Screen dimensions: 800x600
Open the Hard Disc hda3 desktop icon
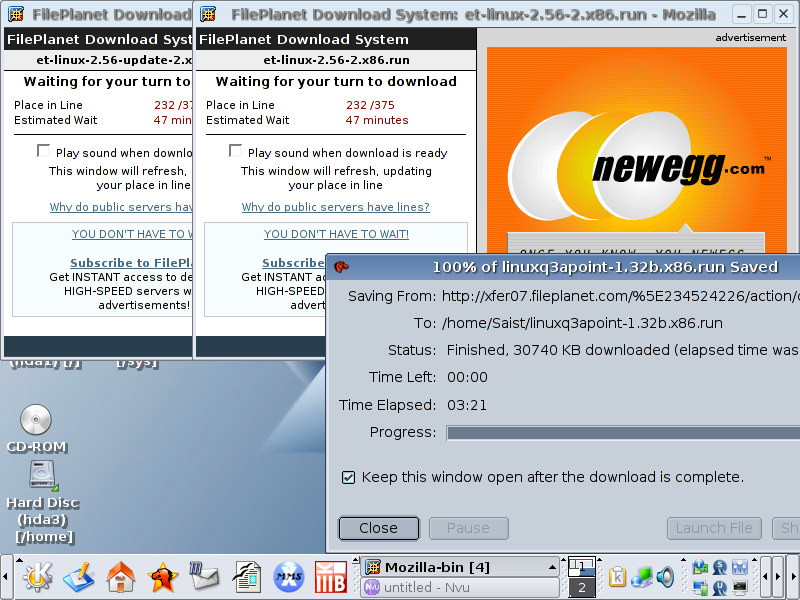[41, 475]
